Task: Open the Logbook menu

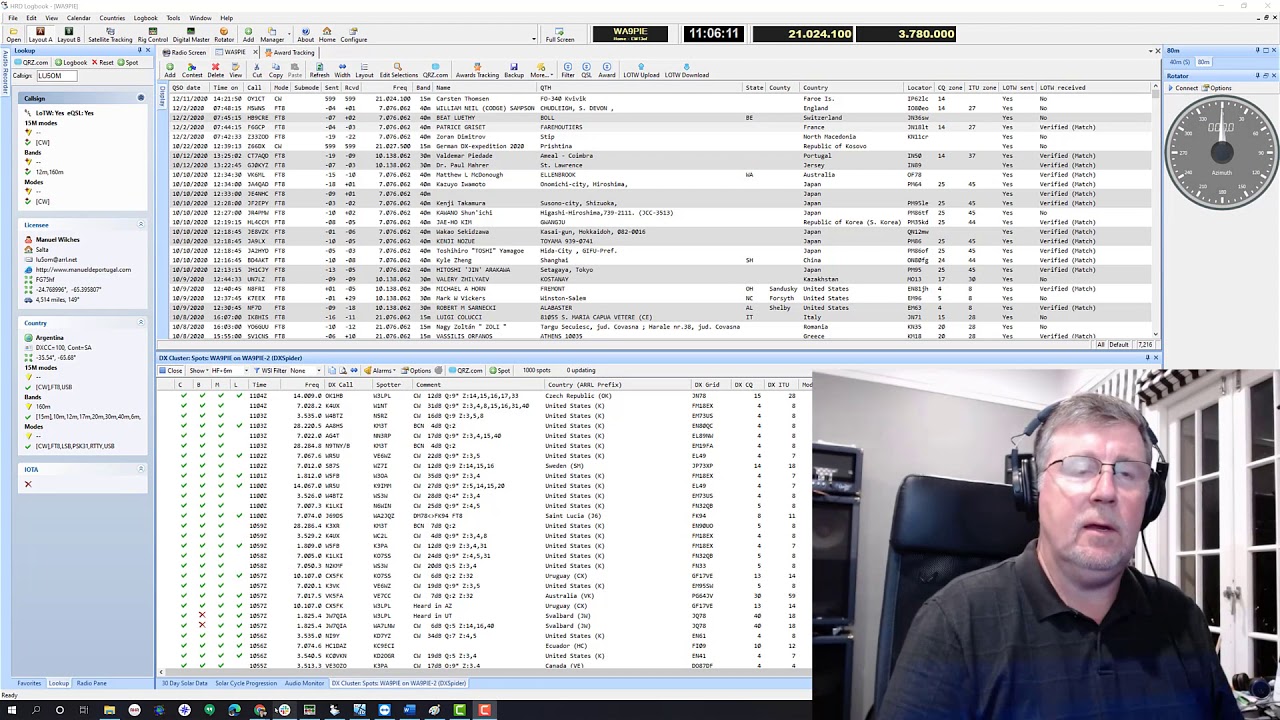Action: pos(145,18)
